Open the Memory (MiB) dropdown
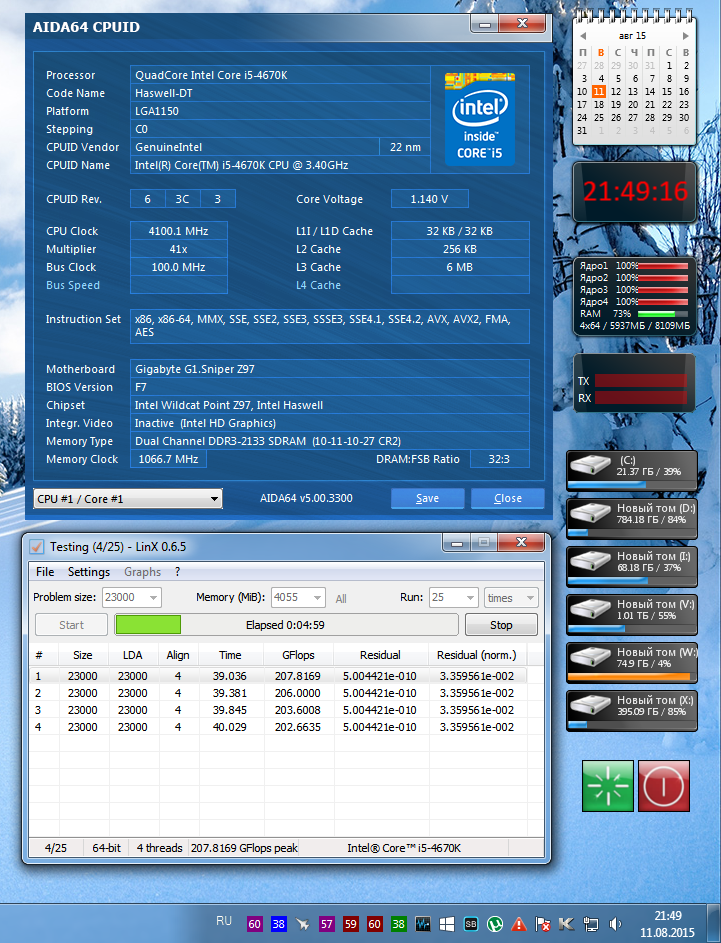Viewport: 721px width, 943px height. (x=298, y=597)
